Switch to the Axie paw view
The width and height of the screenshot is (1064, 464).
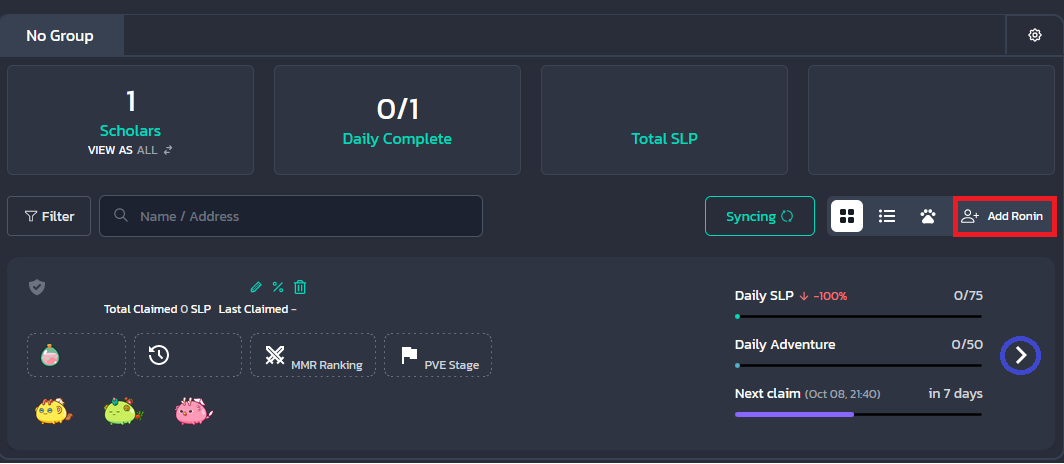tap(928, 216)
